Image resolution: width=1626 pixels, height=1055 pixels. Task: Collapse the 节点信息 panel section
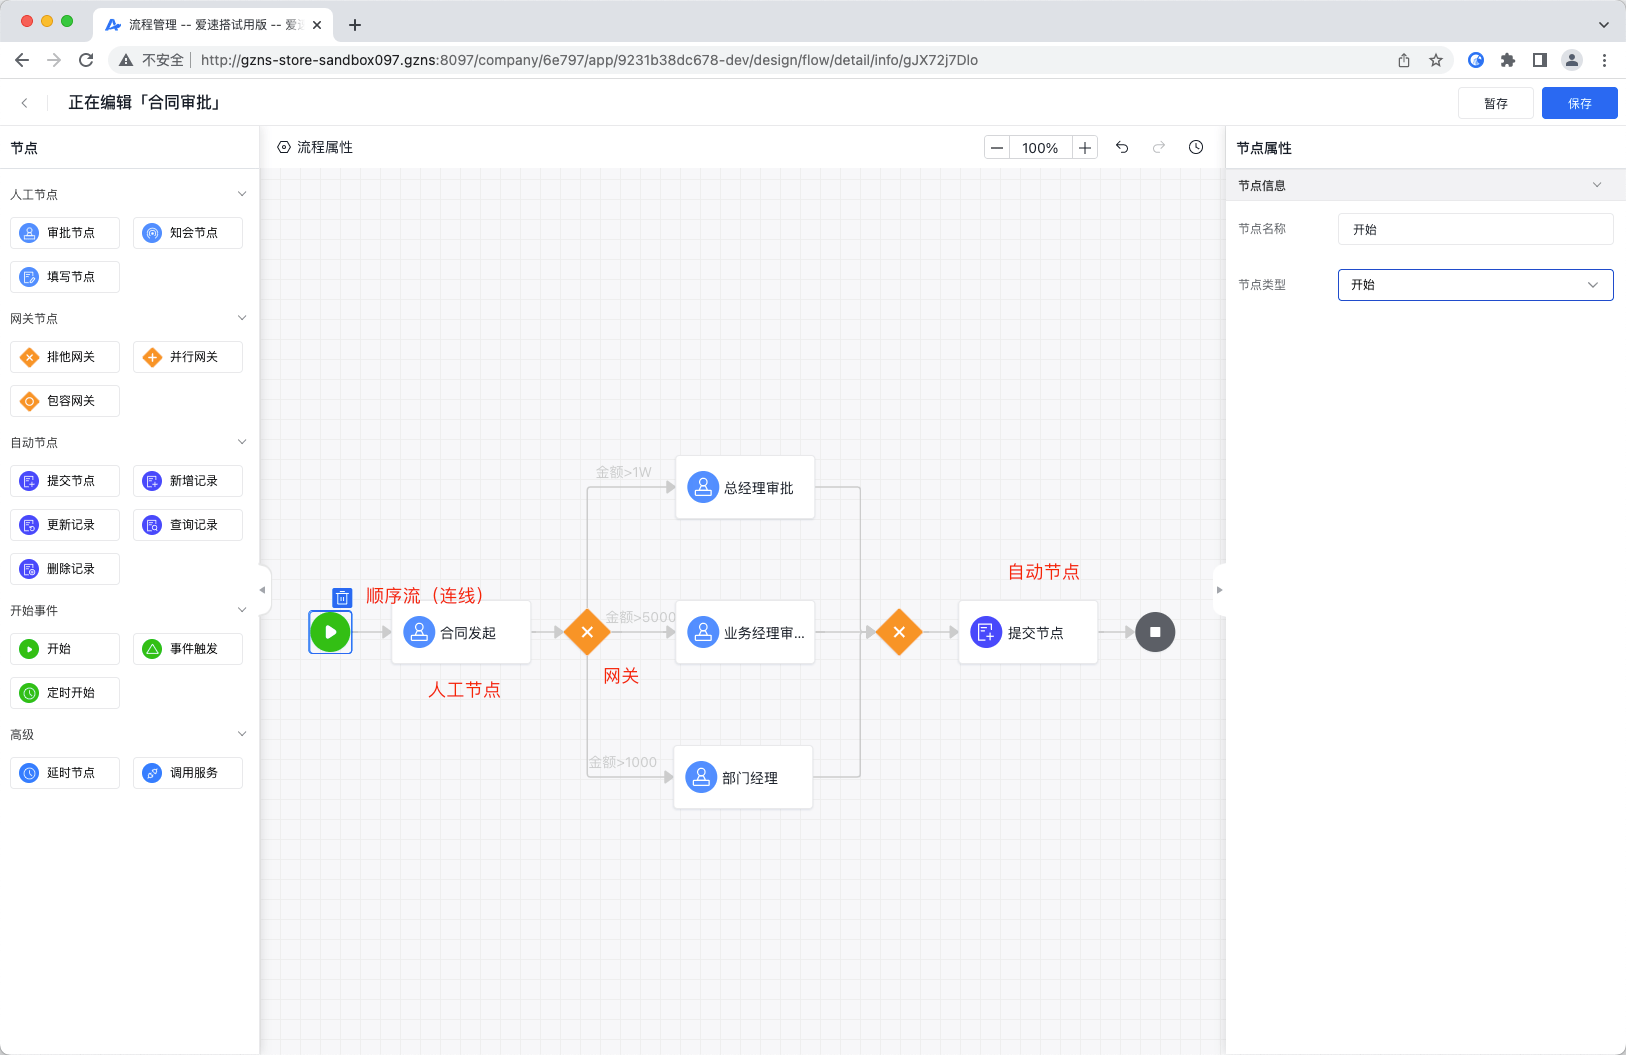(x=1596, y=184)
